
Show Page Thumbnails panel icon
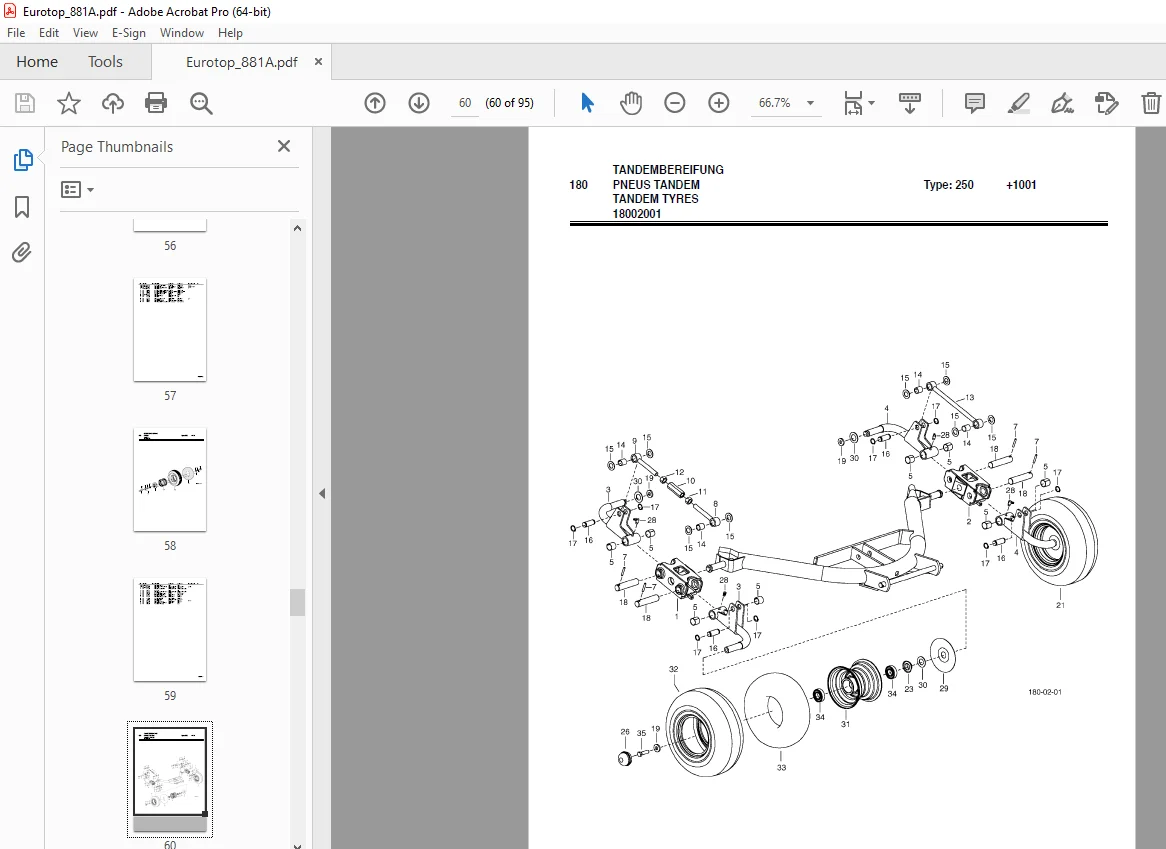click(x=22, y=160)
